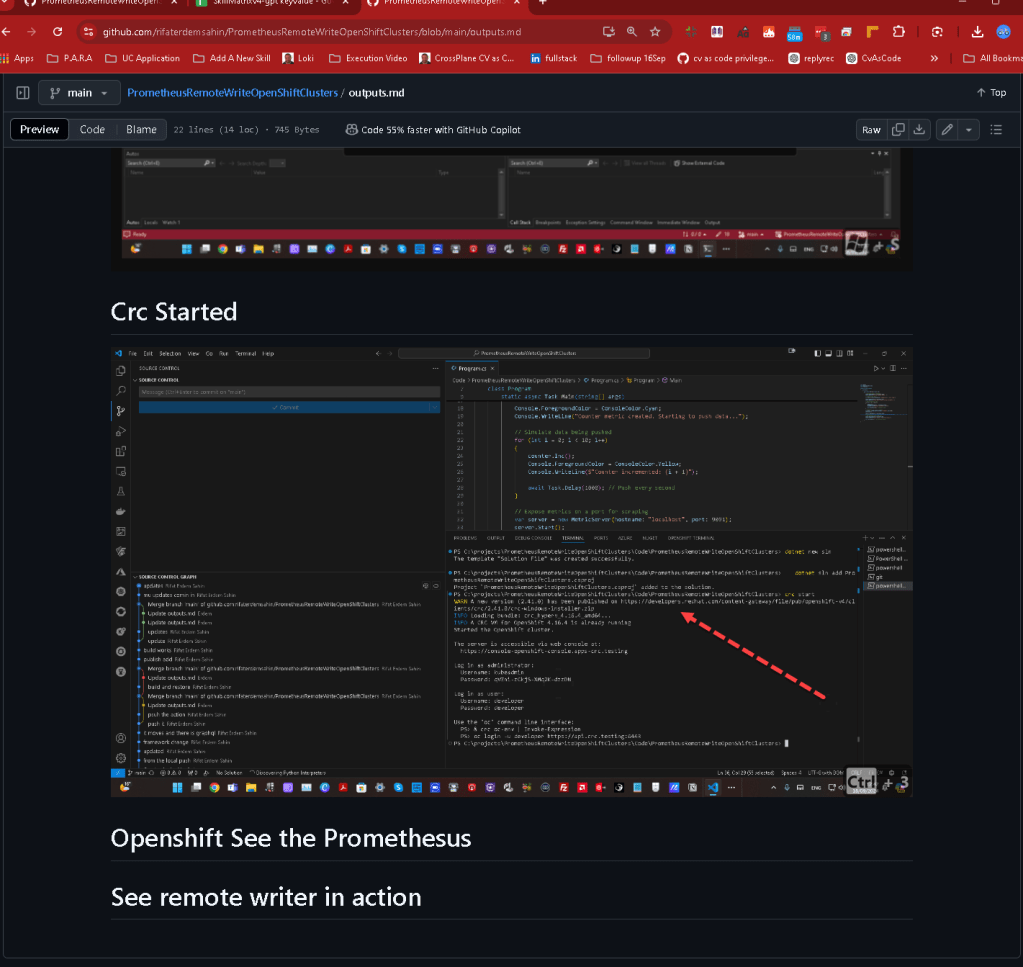Open a new browser tab
1023x967 pixels.
[542, 3]
